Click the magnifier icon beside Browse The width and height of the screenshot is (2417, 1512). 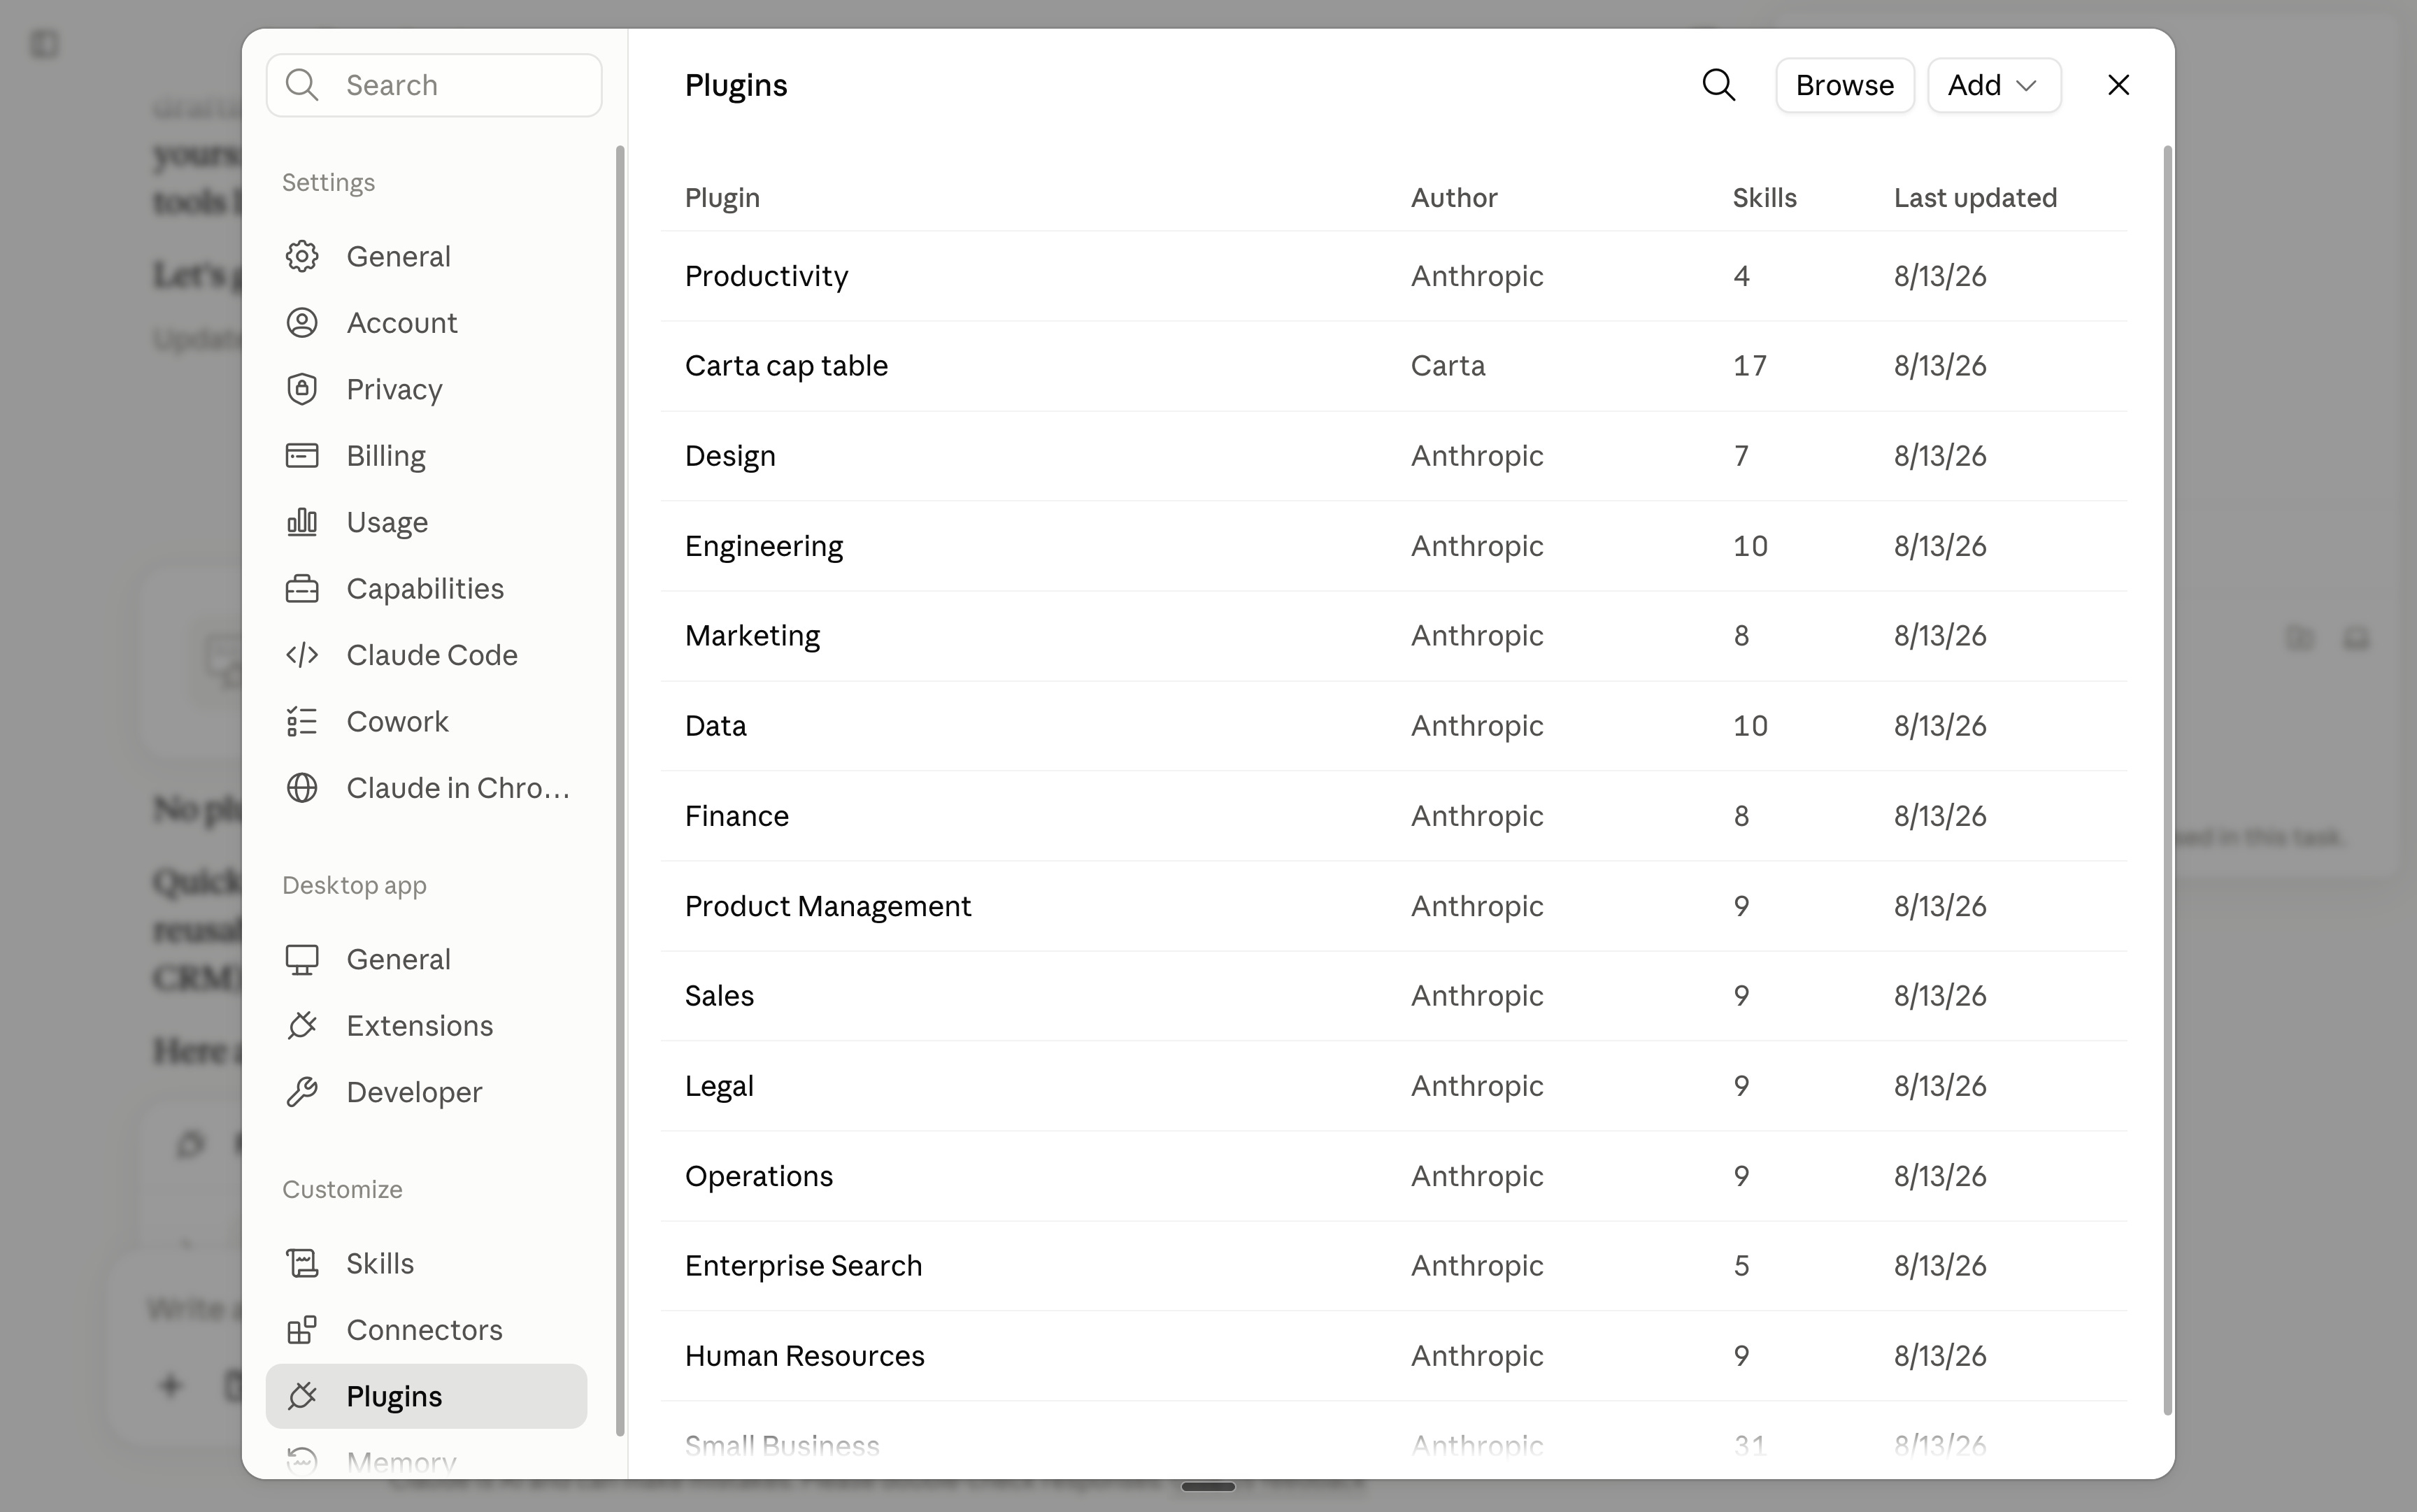click(1719, 85)
